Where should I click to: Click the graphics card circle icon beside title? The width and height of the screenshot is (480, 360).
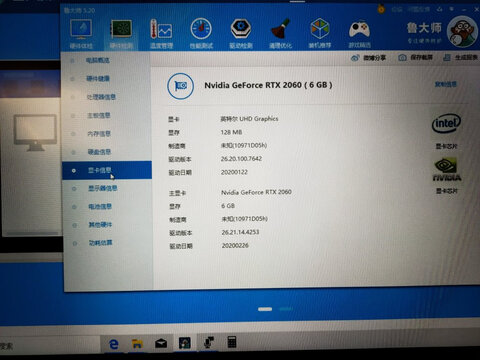[180, 86]
